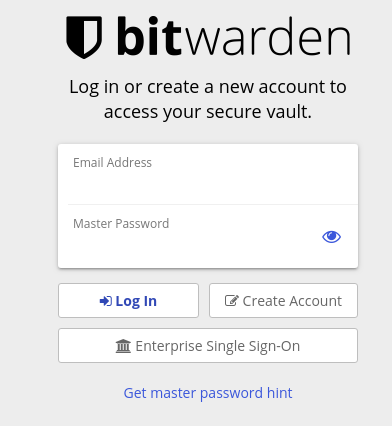This screenshot has width=392, height=426.
Task: Click the bank building icon for Enterprise SSO
Action: click(x=123, y=346)
